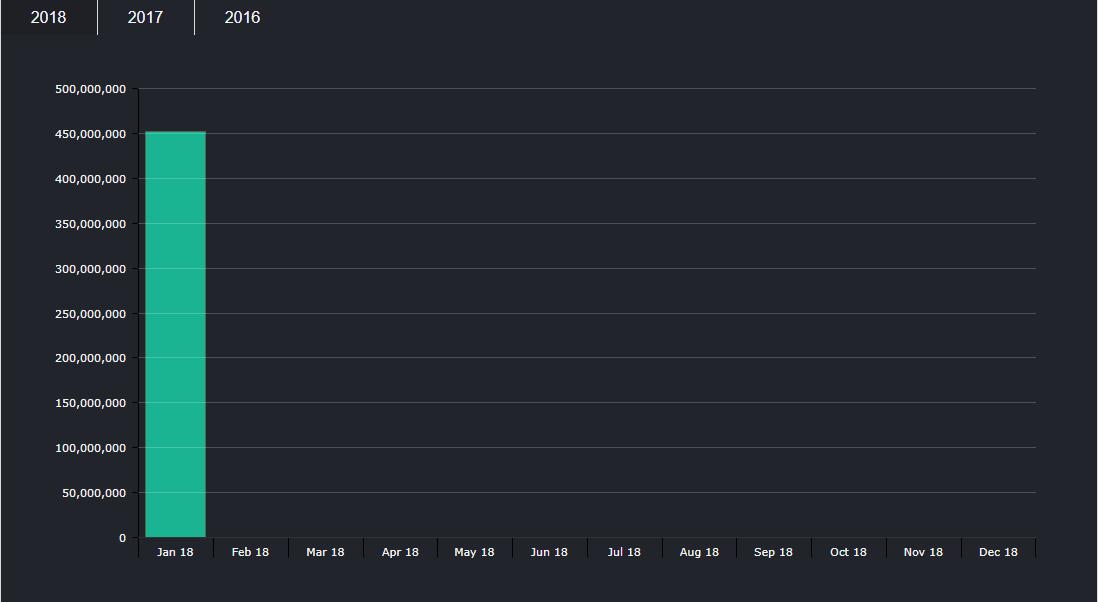Screen dimensions: 1098x602
Task: Select the Jul 18 axis label
Action: pos(624,552)
